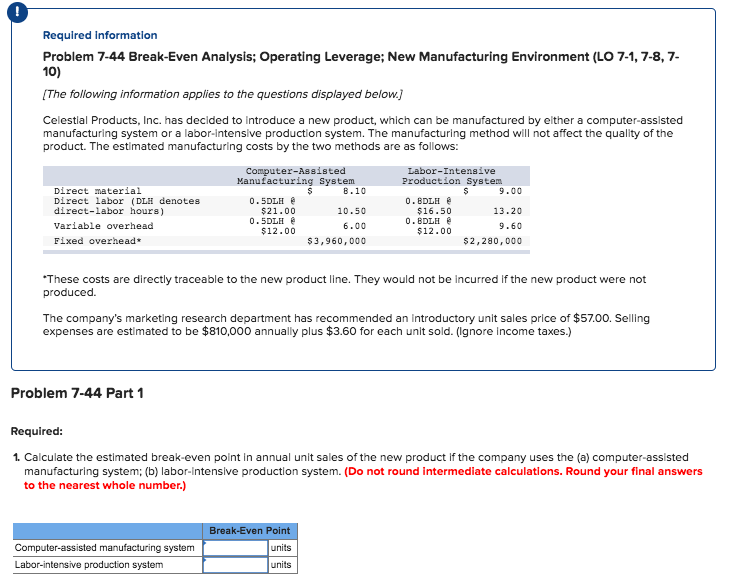Click the blue exclamation alert icon
The width and height of the screenshot is (734, 585).
(17, 13)
